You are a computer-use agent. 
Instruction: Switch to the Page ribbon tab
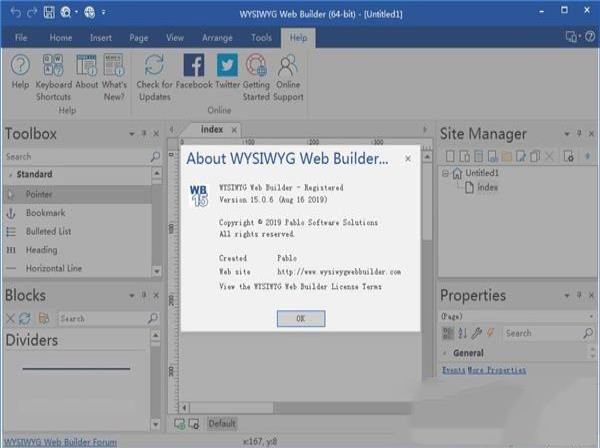pyautogui.click(x=139, y=38)
